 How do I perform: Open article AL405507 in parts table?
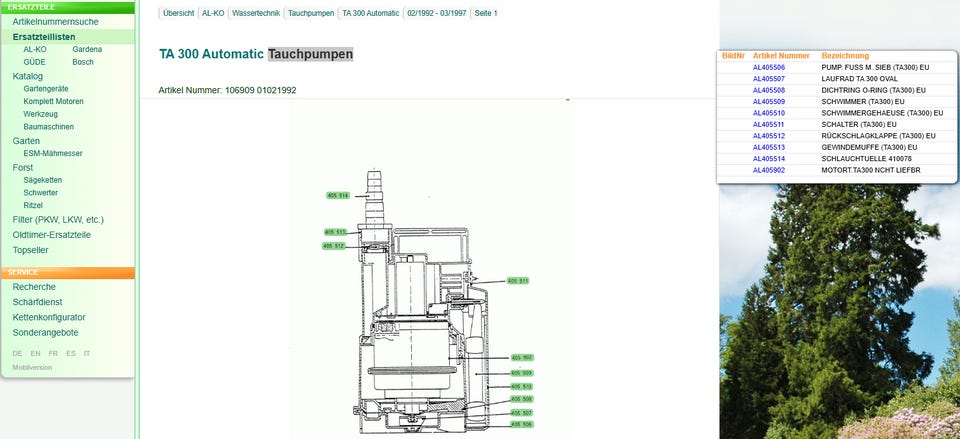tap(768, 79)
